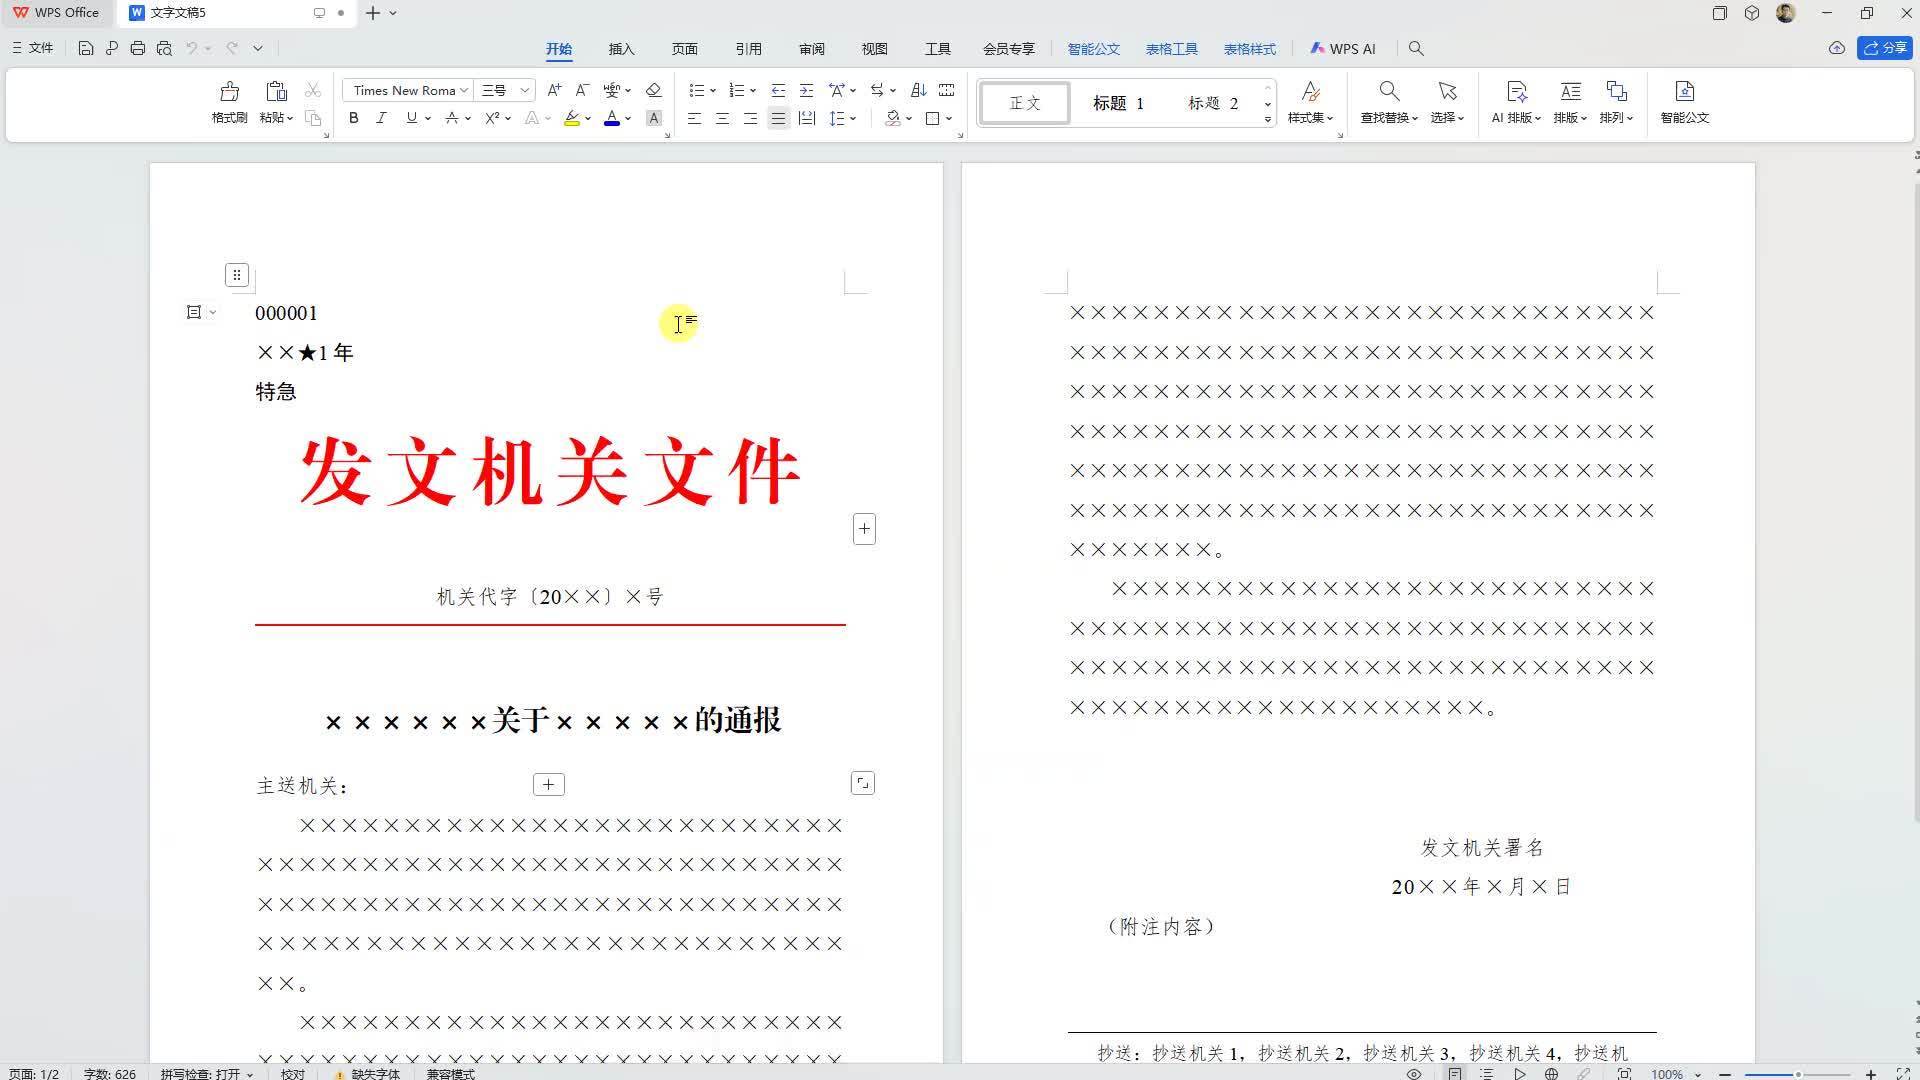Expand the font color dropdown arrow

(x=628, y=118)
